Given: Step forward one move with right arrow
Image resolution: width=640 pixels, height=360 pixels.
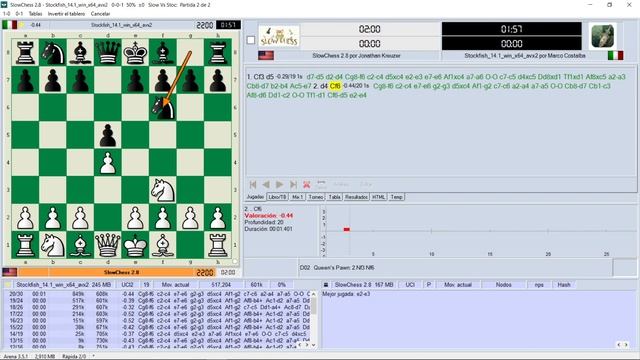Looking at the screenshot, I should 280,184.
